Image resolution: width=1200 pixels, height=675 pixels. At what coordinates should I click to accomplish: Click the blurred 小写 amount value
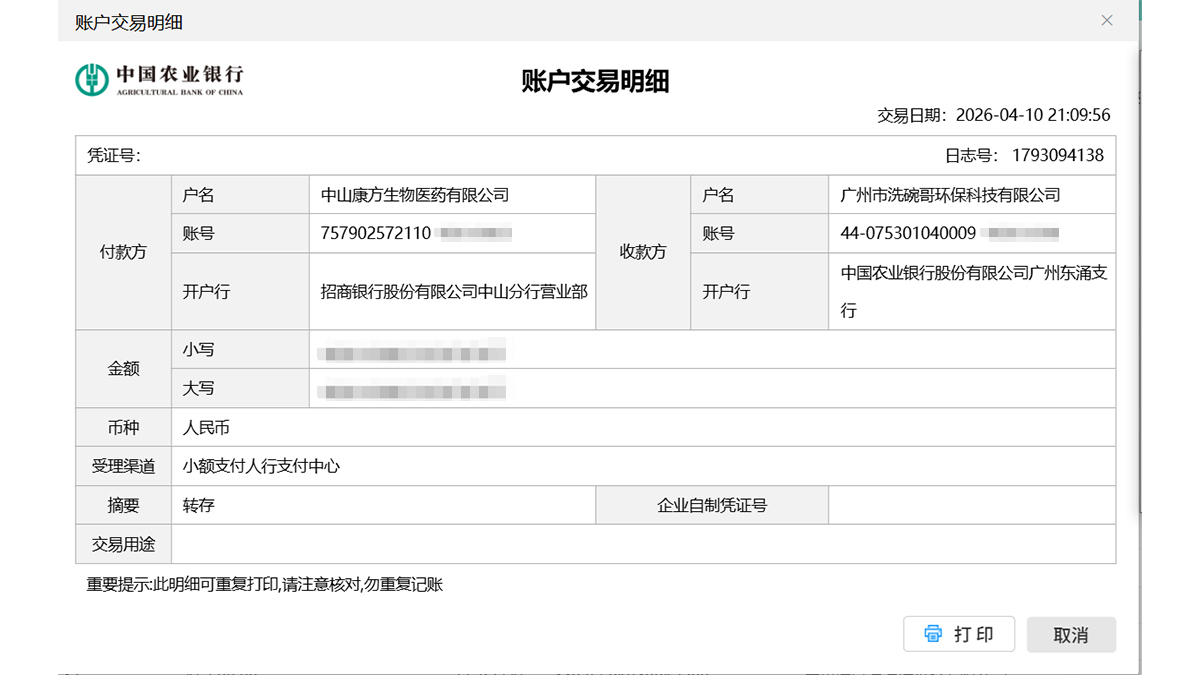410,351
